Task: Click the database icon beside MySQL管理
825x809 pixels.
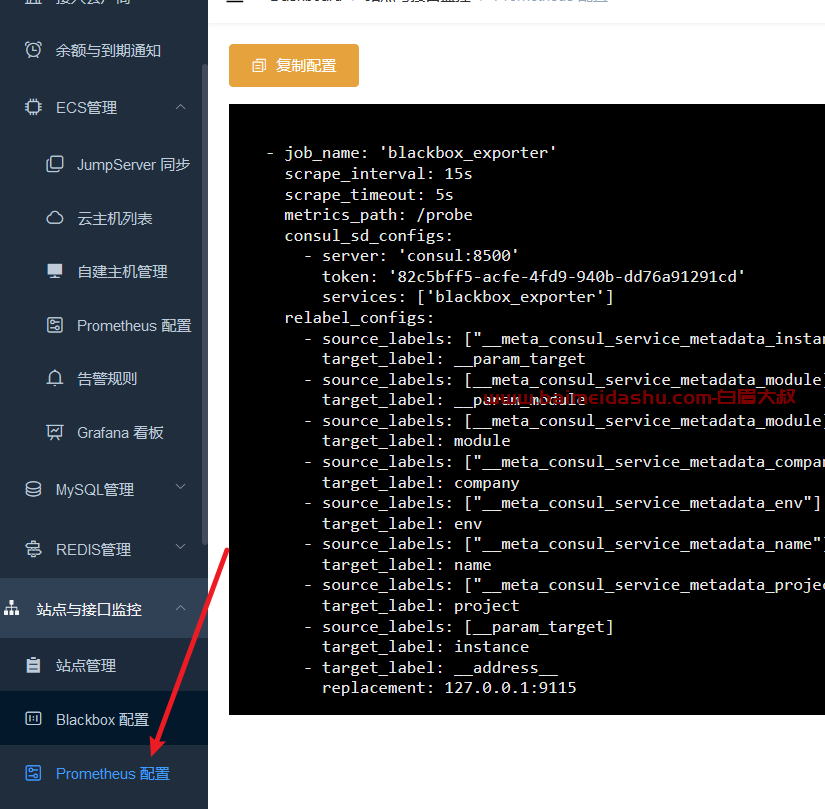Action: 33,489
